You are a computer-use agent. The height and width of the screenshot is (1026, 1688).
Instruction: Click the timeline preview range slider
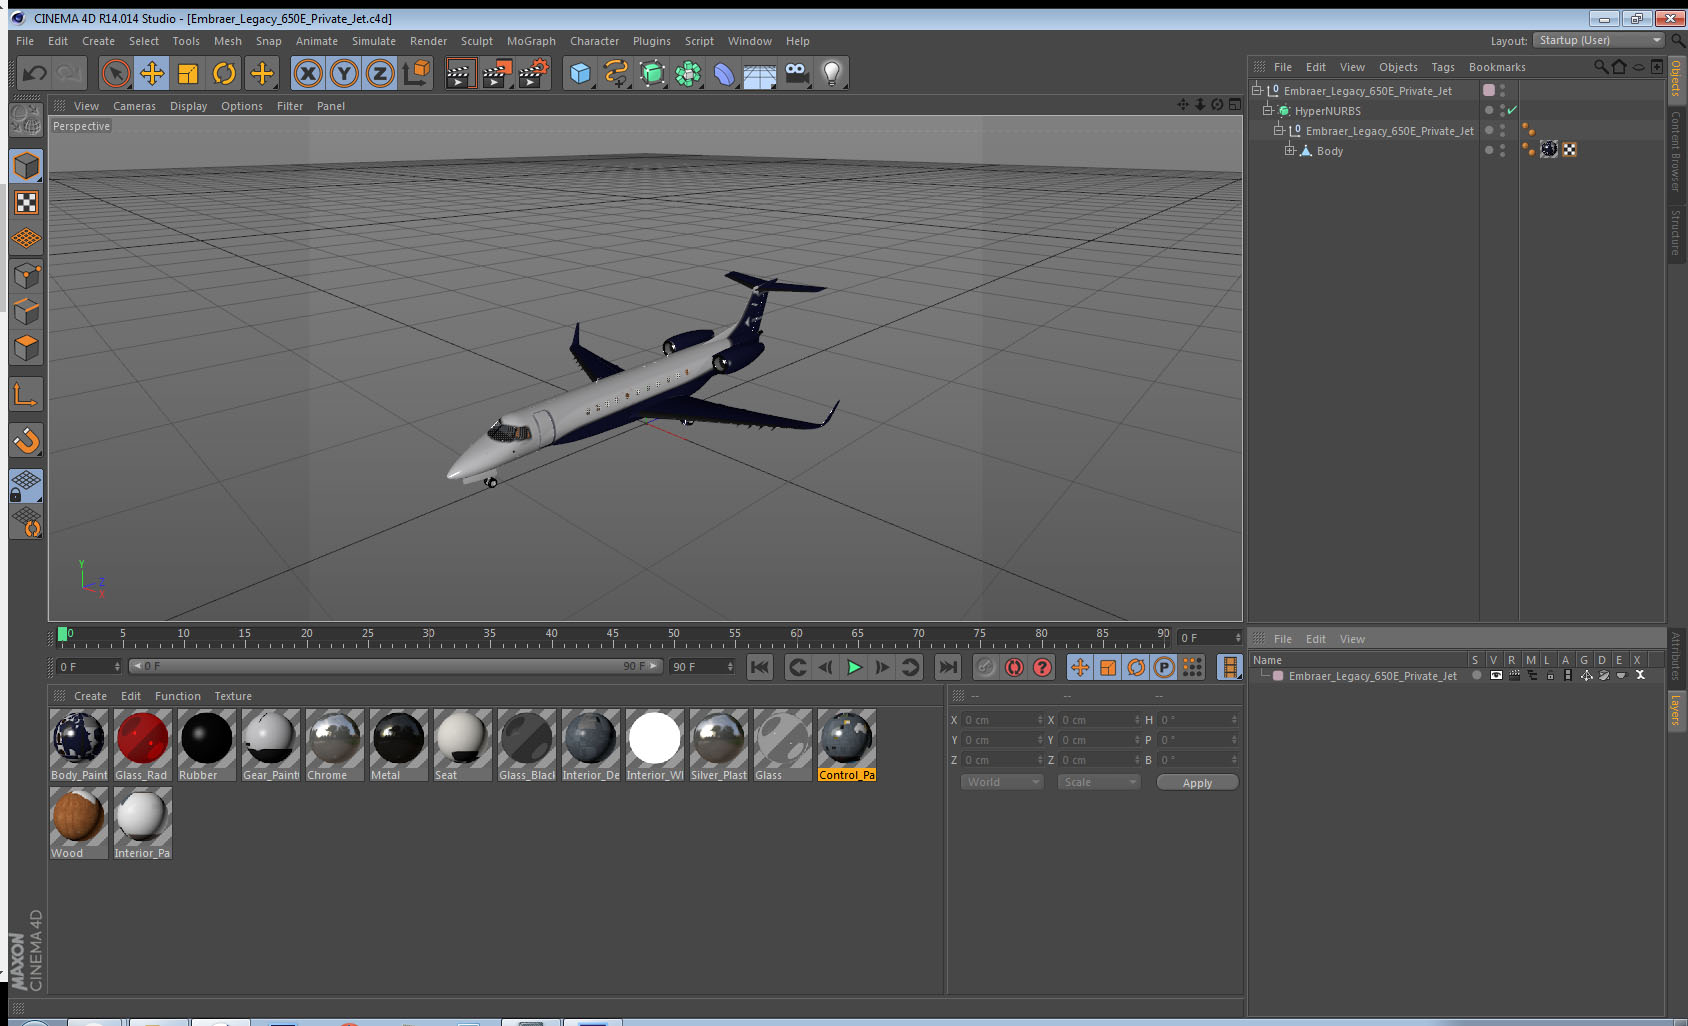coord(396,666)
